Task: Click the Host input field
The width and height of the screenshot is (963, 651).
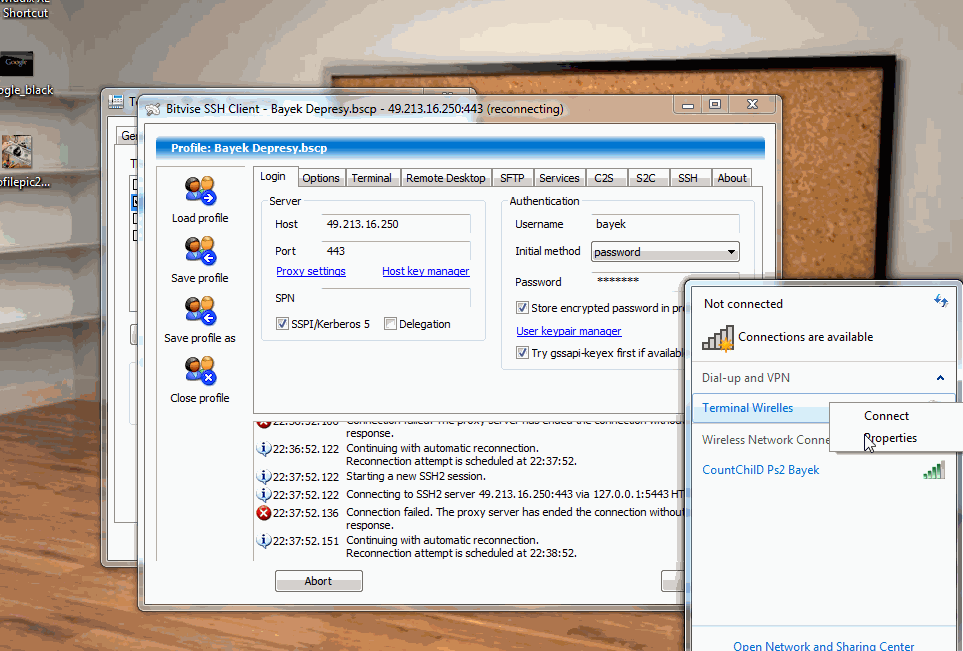Action: coord(396,224)
